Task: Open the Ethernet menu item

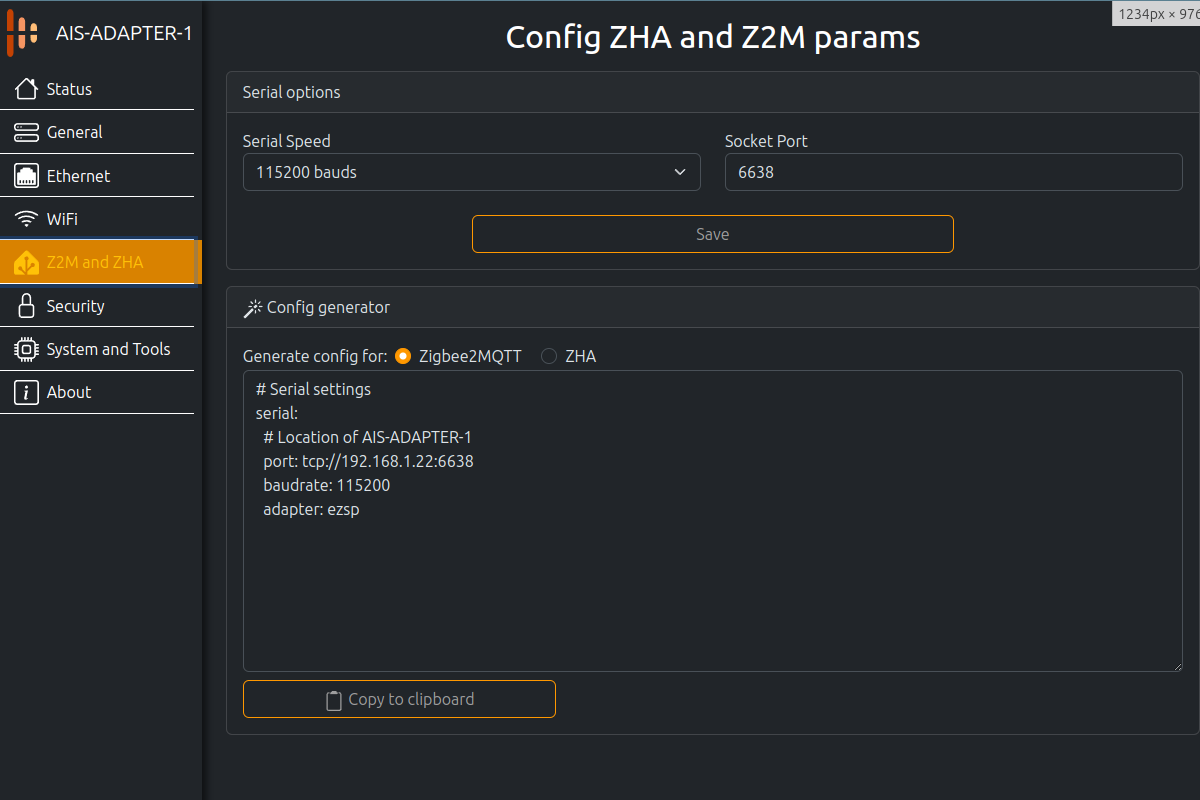Action: pyautogui.click(x=78, y=176)
